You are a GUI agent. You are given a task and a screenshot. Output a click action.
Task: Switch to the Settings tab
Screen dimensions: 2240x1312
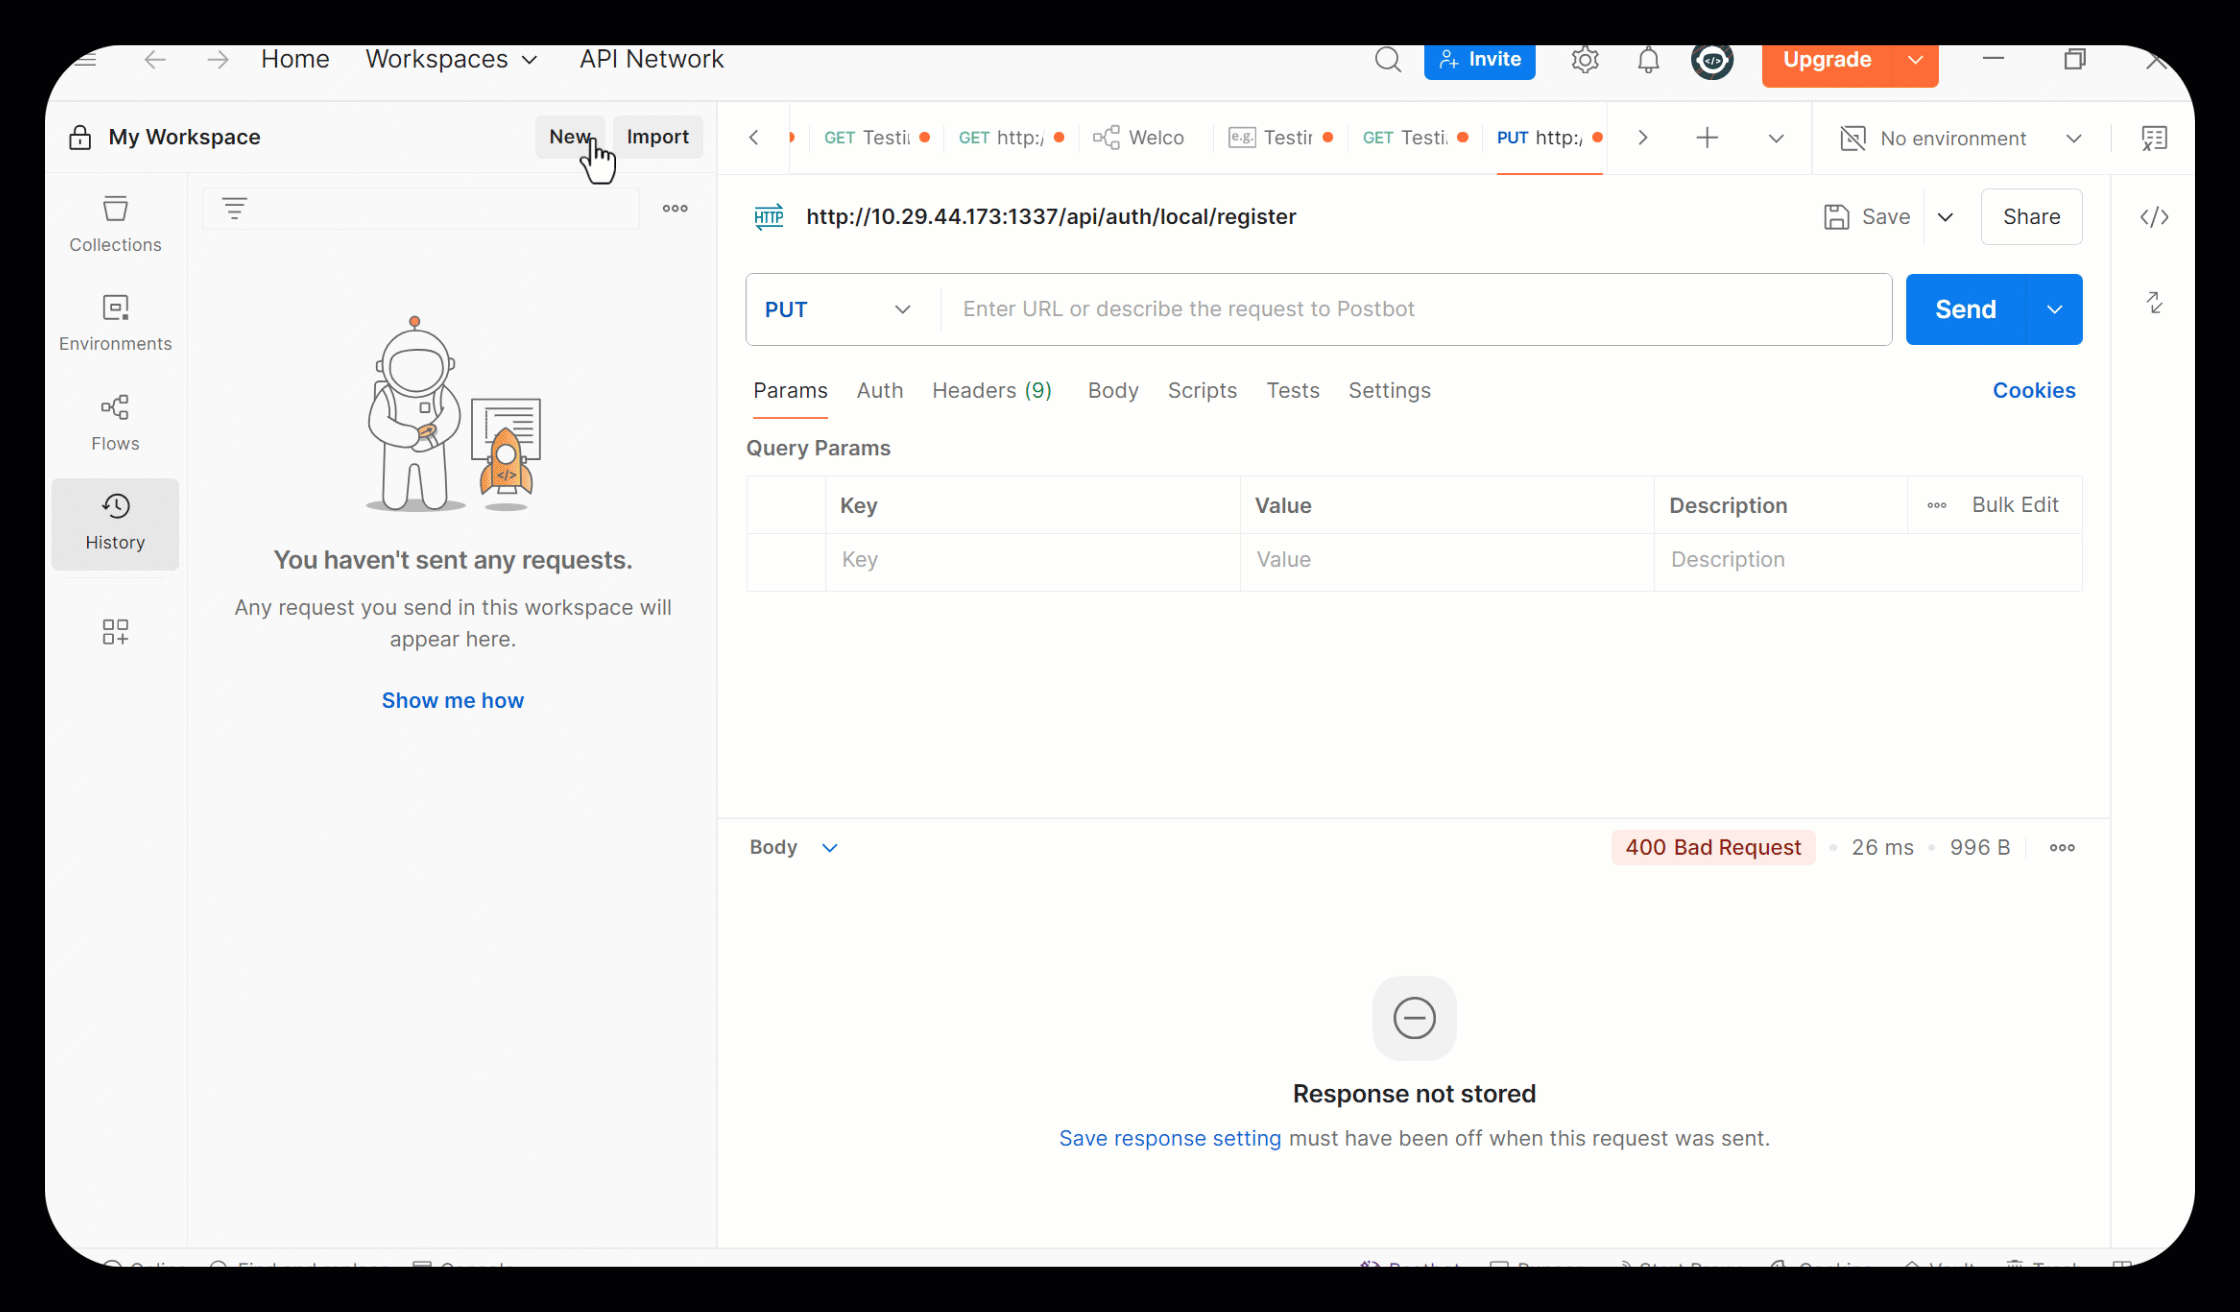(x=1389, y=390)
